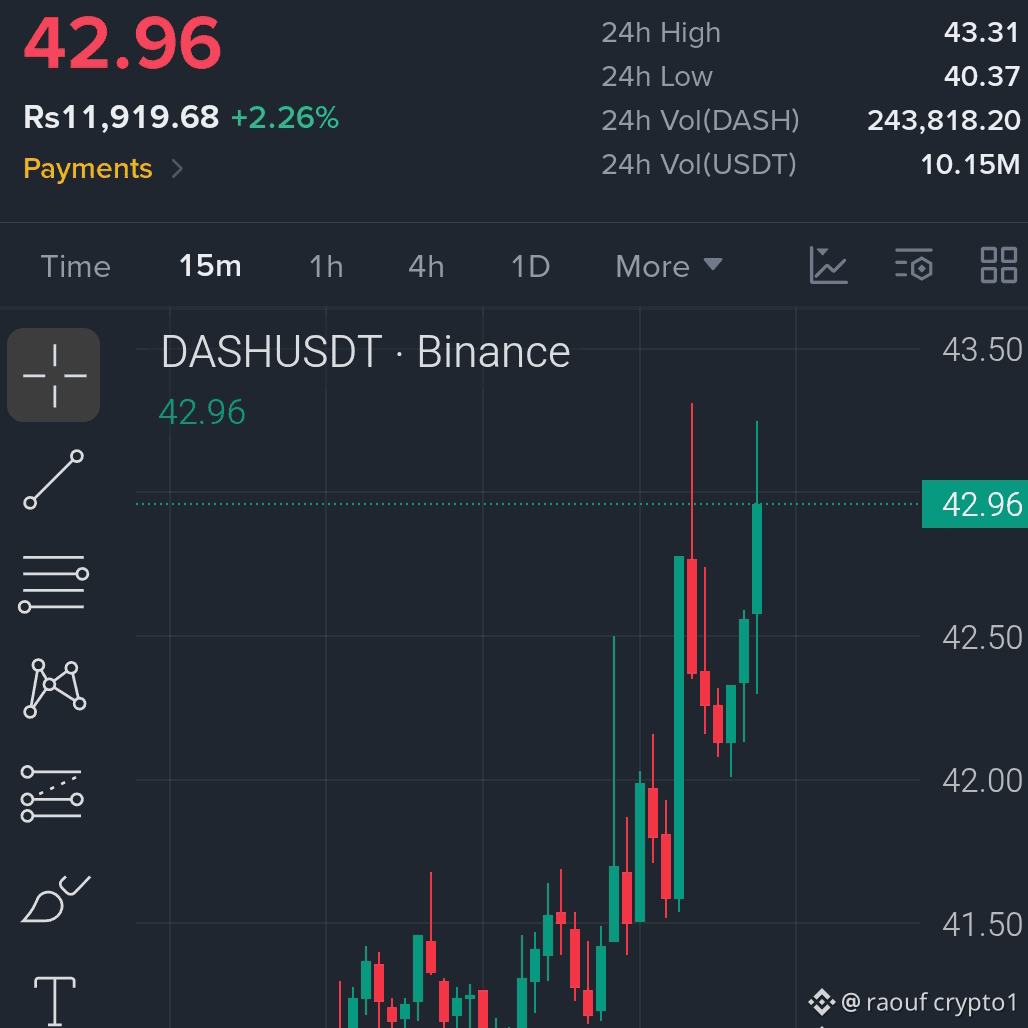Click the 24h High value 43.31
Screen dimensions: 1028x1028
coord(981,32)
